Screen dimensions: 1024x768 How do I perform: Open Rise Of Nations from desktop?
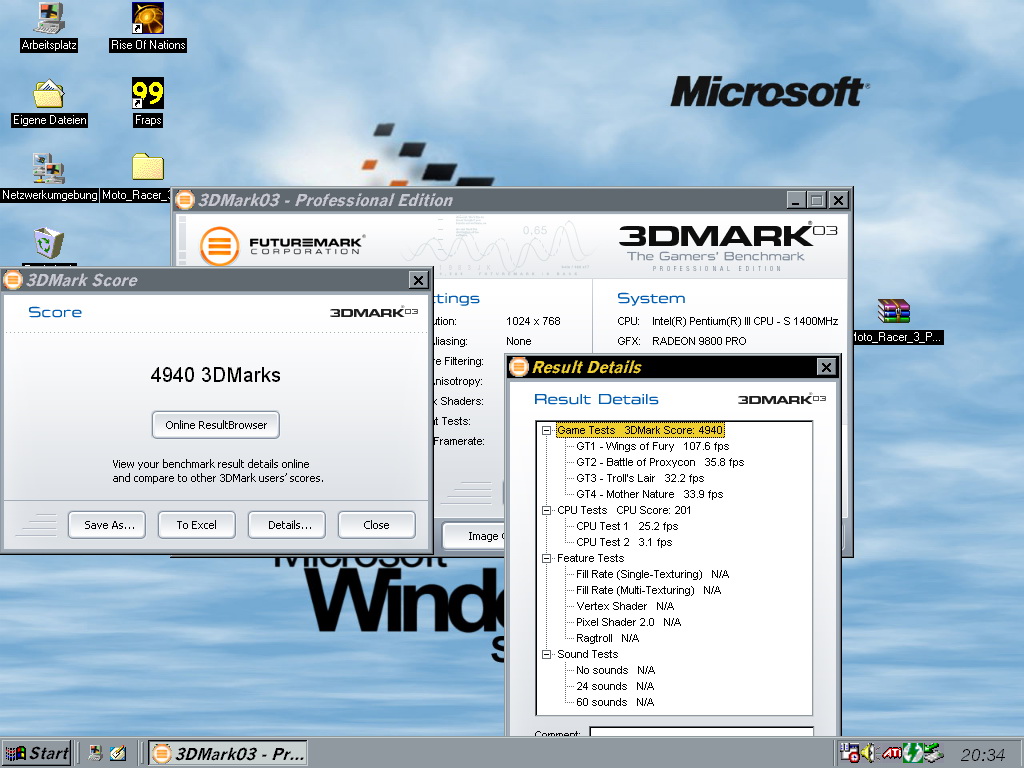[147, 20]
